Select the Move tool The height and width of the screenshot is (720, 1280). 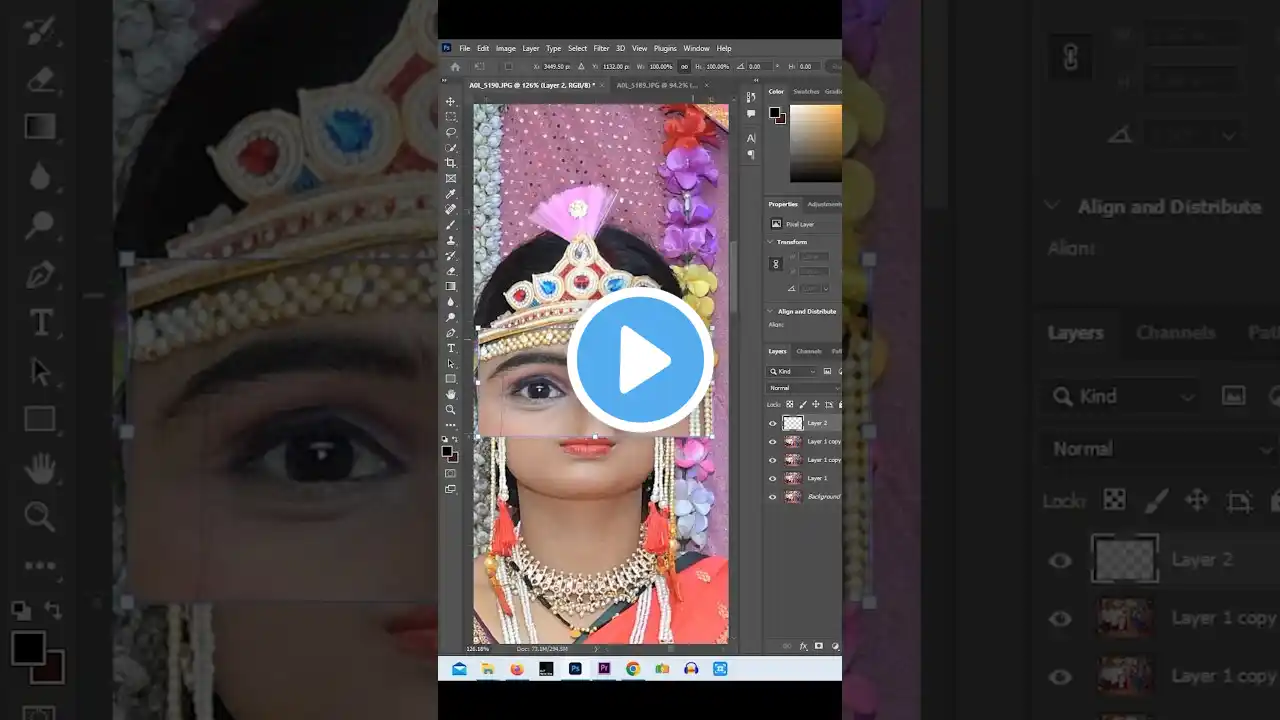tap(451, 99)
